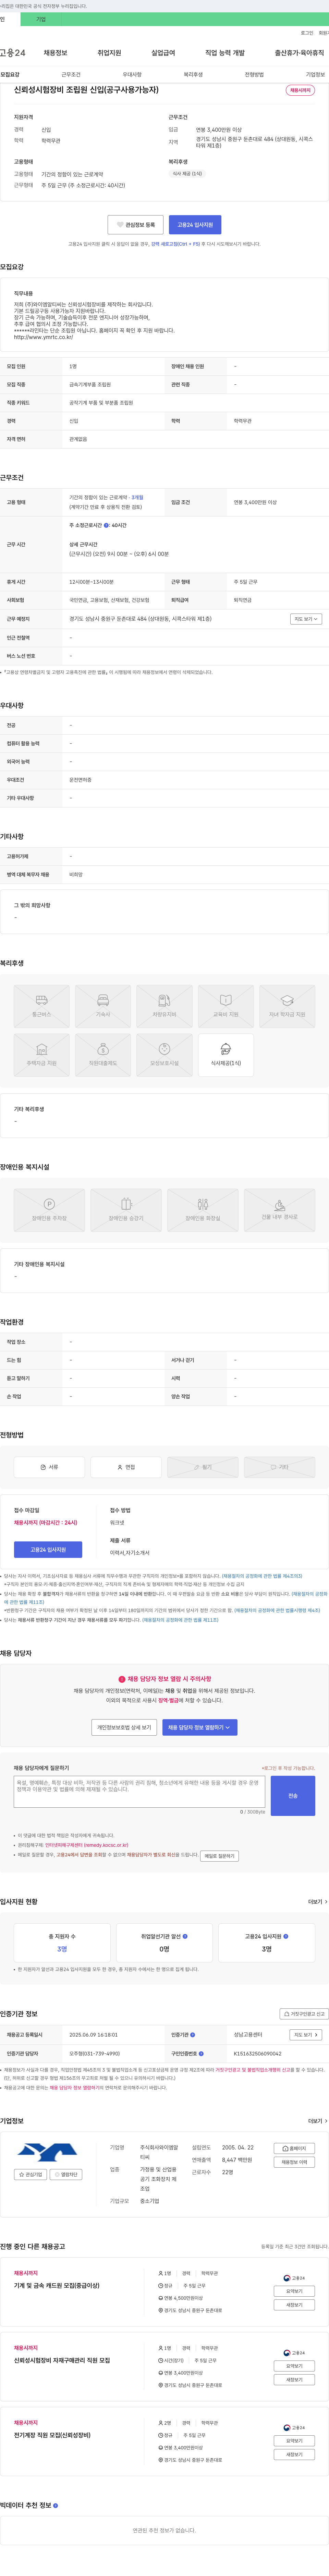This screenshot has width=329, height=2576.
Task: Toggle the 열람제한 button
Action: click(66, 2174)
